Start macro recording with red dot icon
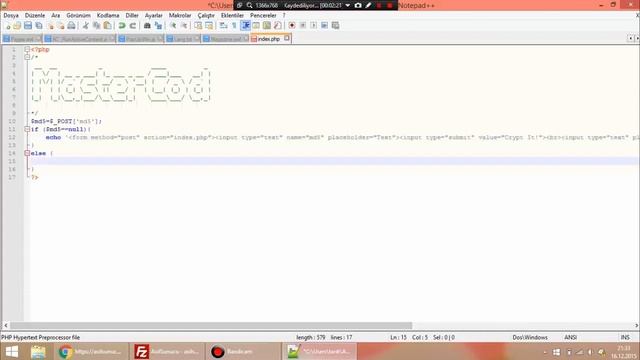The width and height of the screenshot is (640, 360). tap(292, 26)
